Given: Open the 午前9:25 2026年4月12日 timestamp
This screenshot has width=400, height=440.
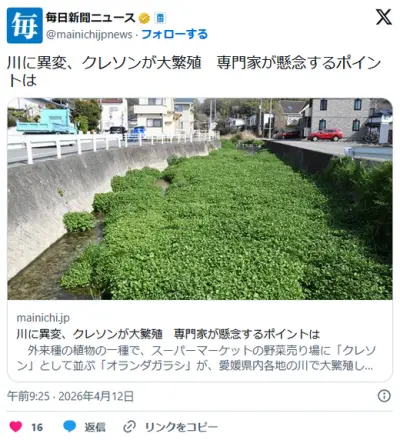Looking at the screenshot, I should [70, 396].
